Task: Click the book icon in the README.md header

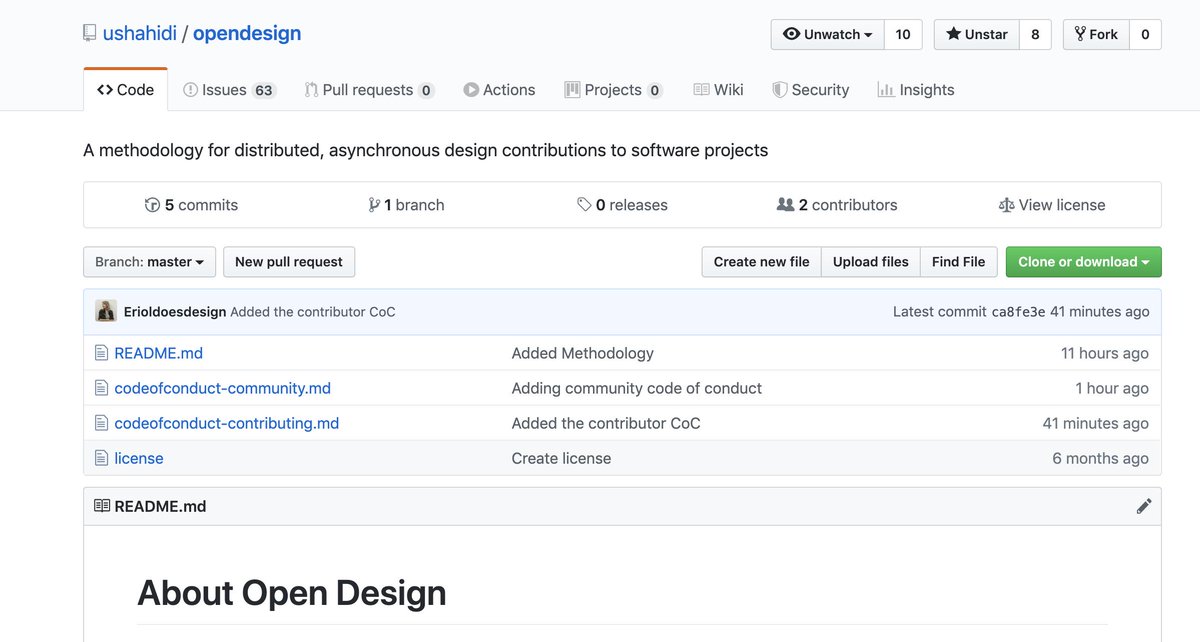Action: pyautogui.click(x=102, y=506)
